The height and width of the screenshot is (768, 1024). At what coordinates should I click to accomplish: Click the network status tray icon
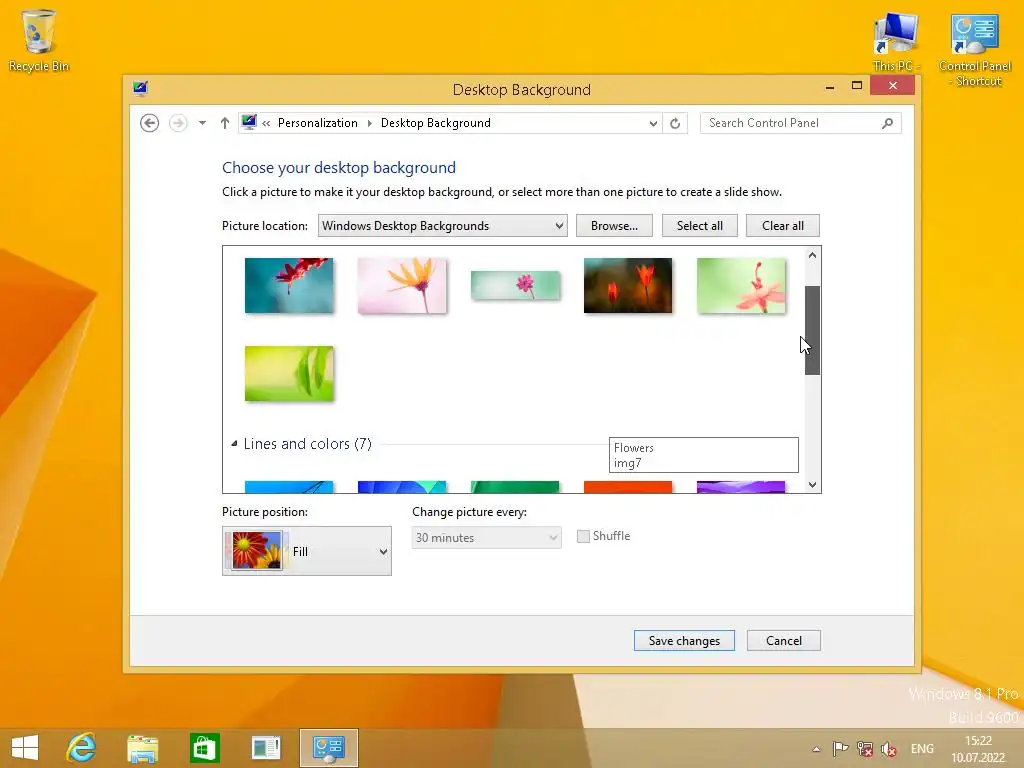tap(865, 749)
